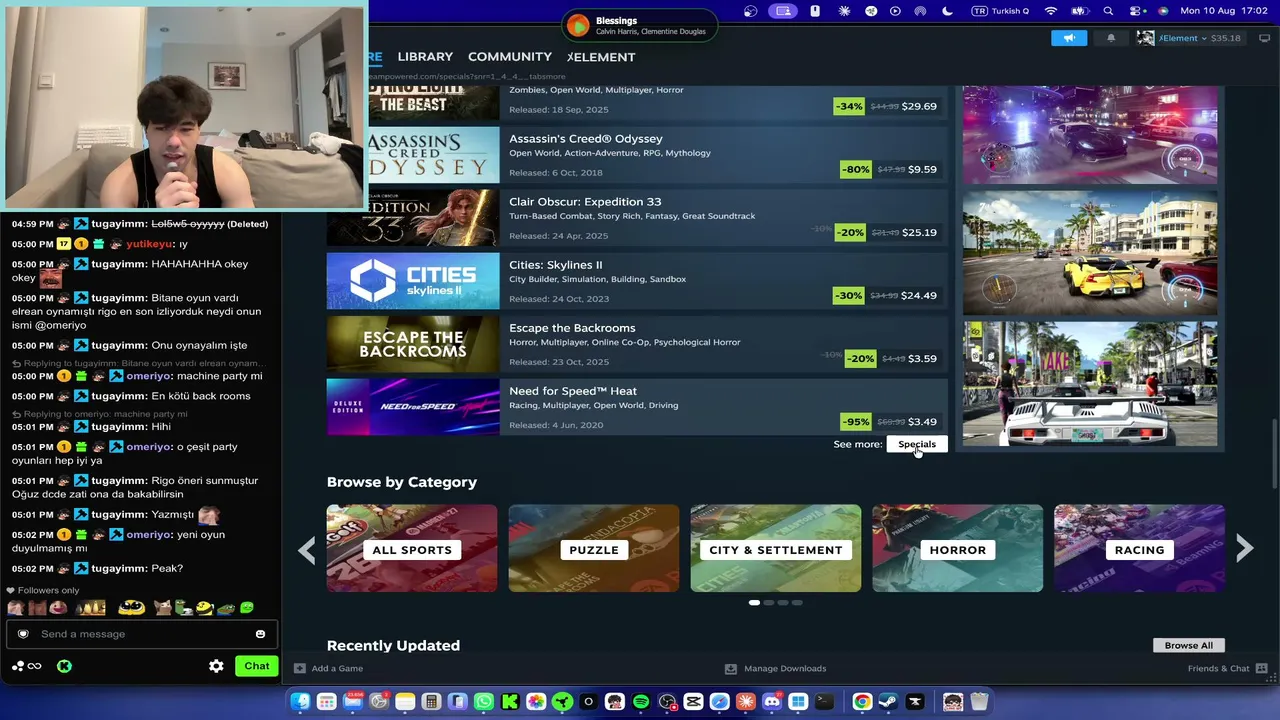
Task: Click the Cities Skylines II capsule image
Action: coord(413,281)
